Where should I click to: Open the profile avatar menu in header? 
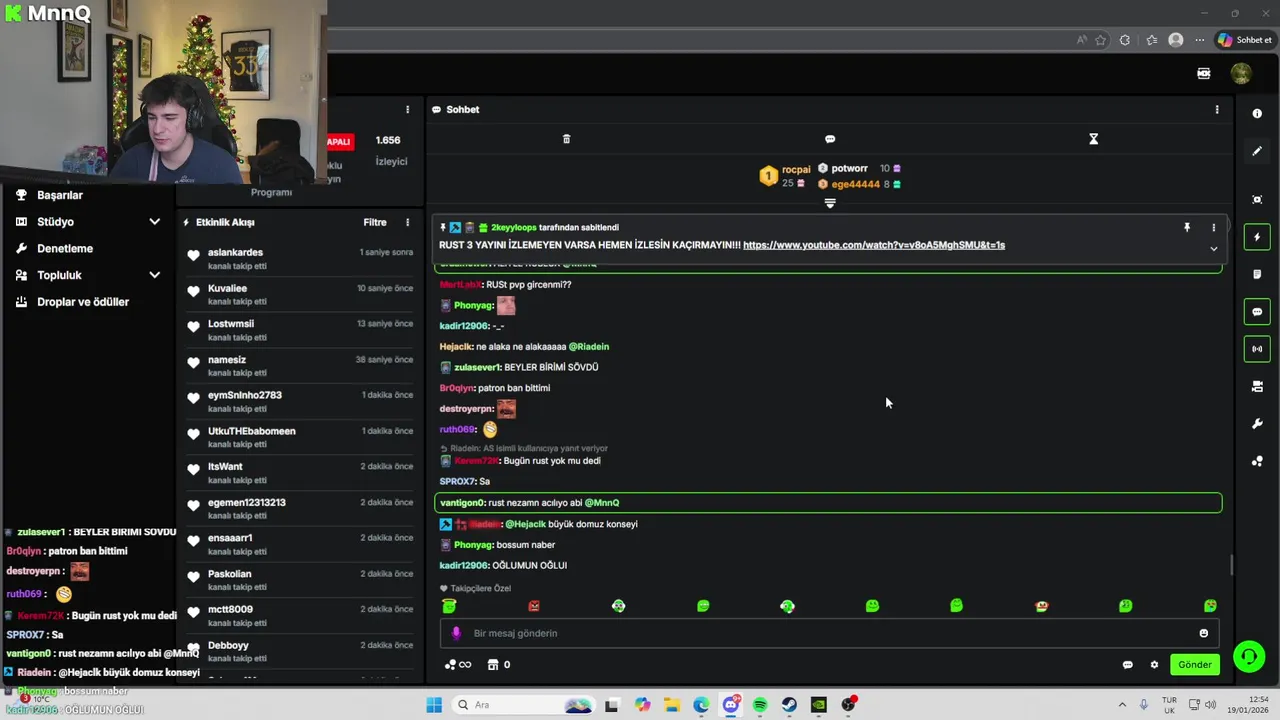point(1241,73)
